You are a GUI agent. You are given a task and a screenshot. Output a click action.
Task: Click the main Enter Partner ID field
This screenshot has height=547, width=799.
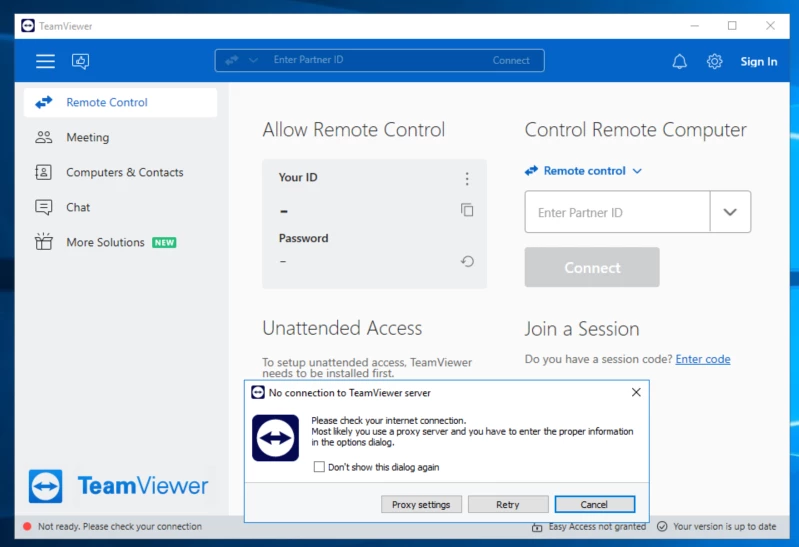[x=617, y=212]
